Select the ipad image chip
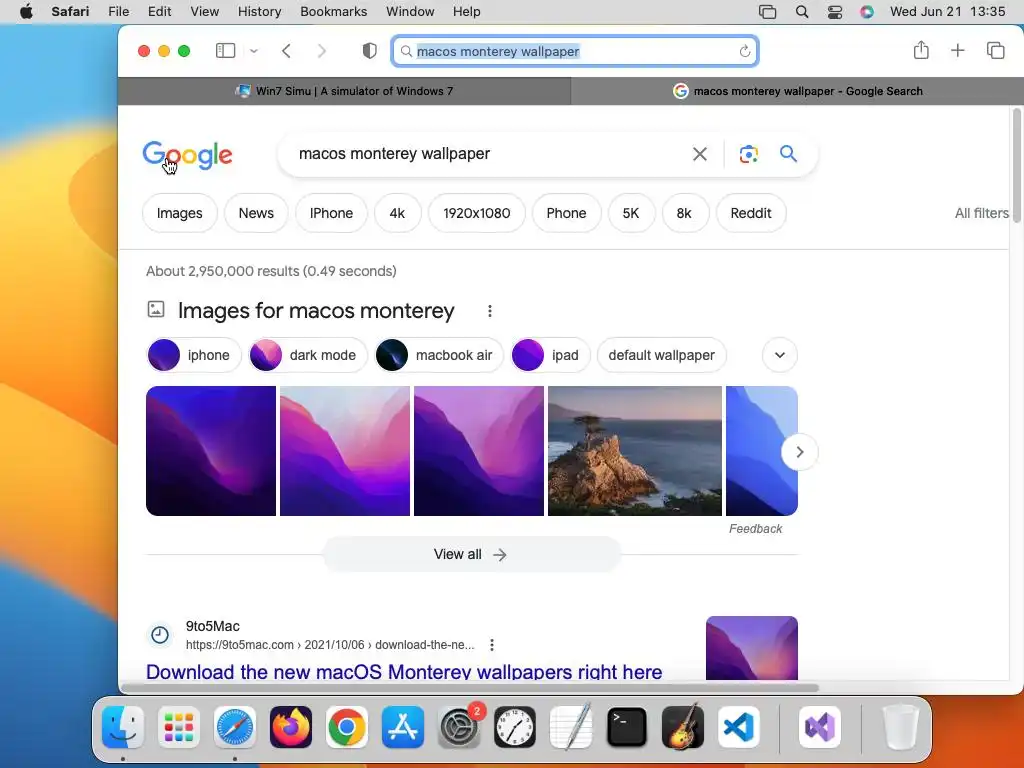 pos(551,355)
